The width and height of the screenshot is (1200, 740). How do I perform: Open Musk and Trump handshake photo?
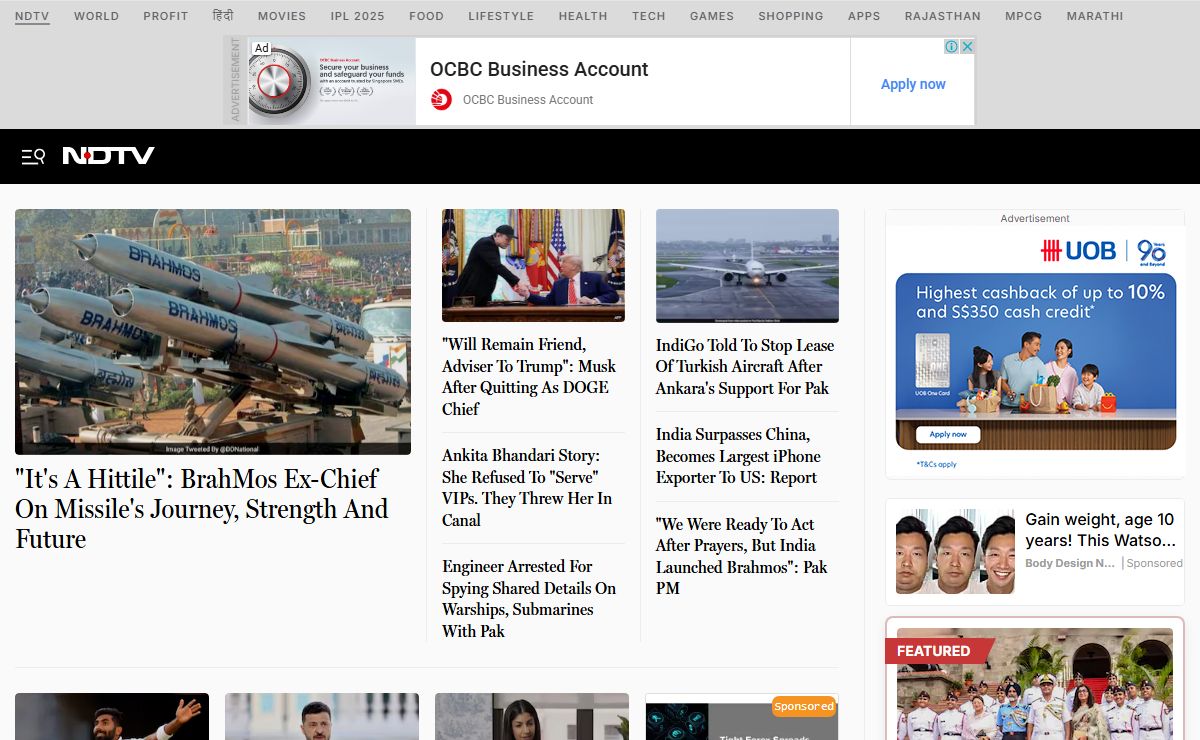[x=533, y=265]
